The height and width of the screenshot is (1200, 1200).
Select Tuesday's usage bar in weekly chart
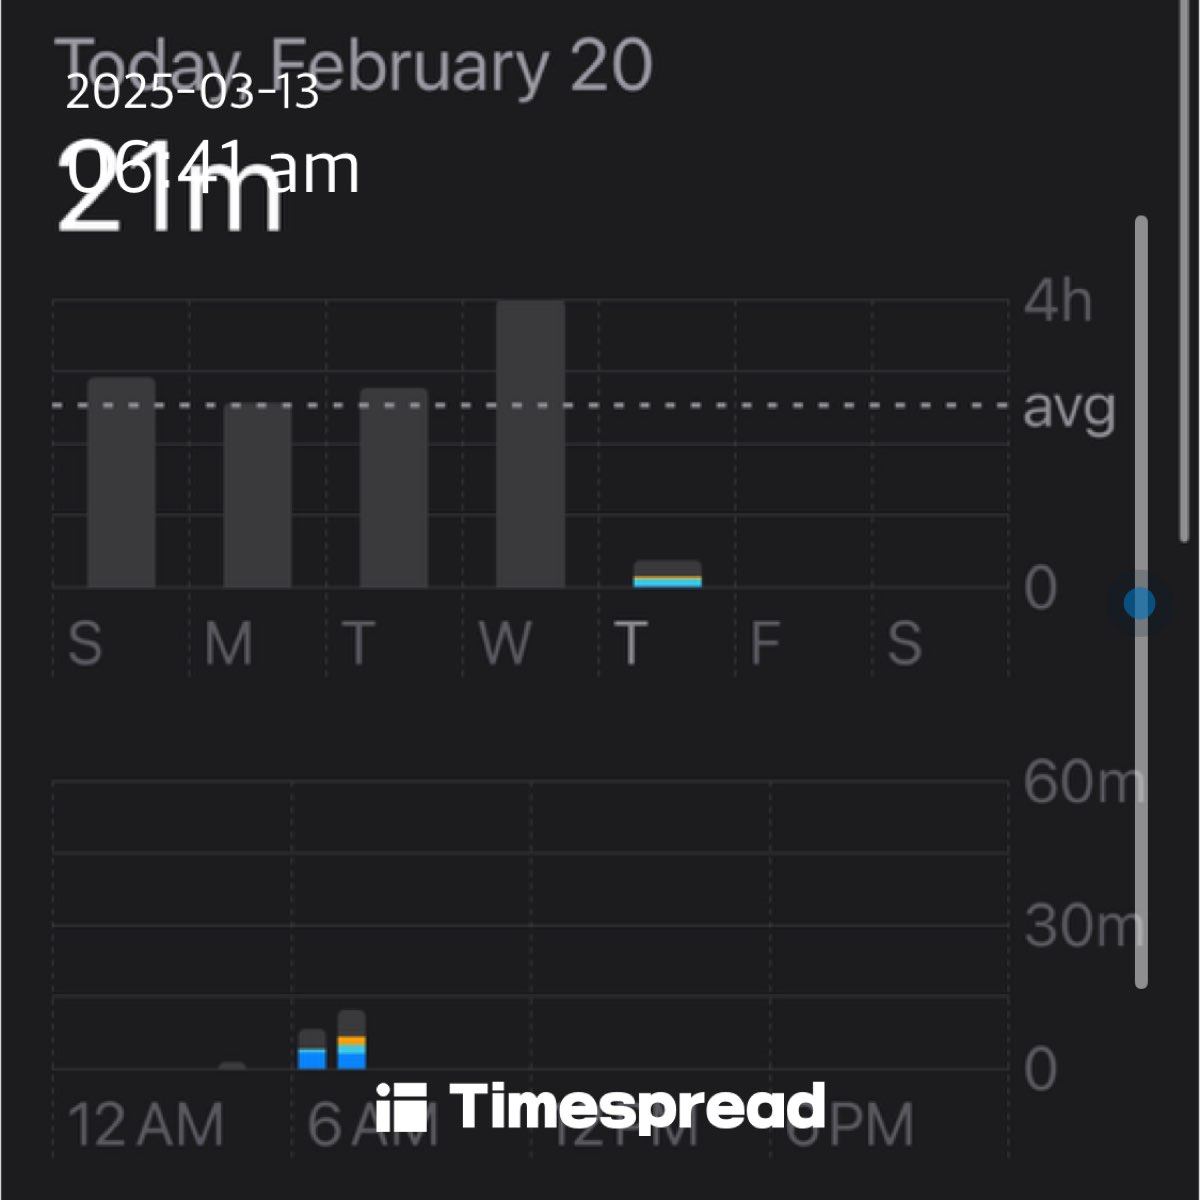pyautogui.click(x=393, y=488)
